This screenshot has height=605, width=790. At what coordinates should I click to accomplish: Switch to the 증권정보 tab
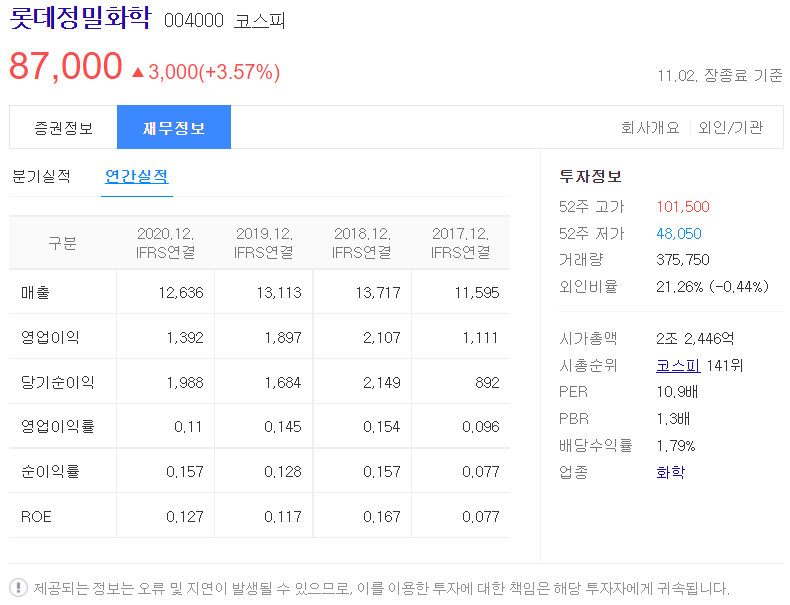tap(63, 127)
